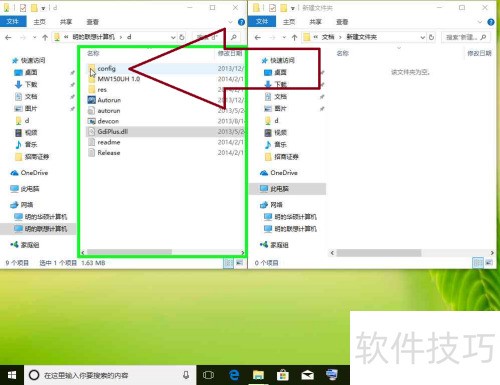Click up arrow in right window
500x385 pixels.
coord(294,37)
